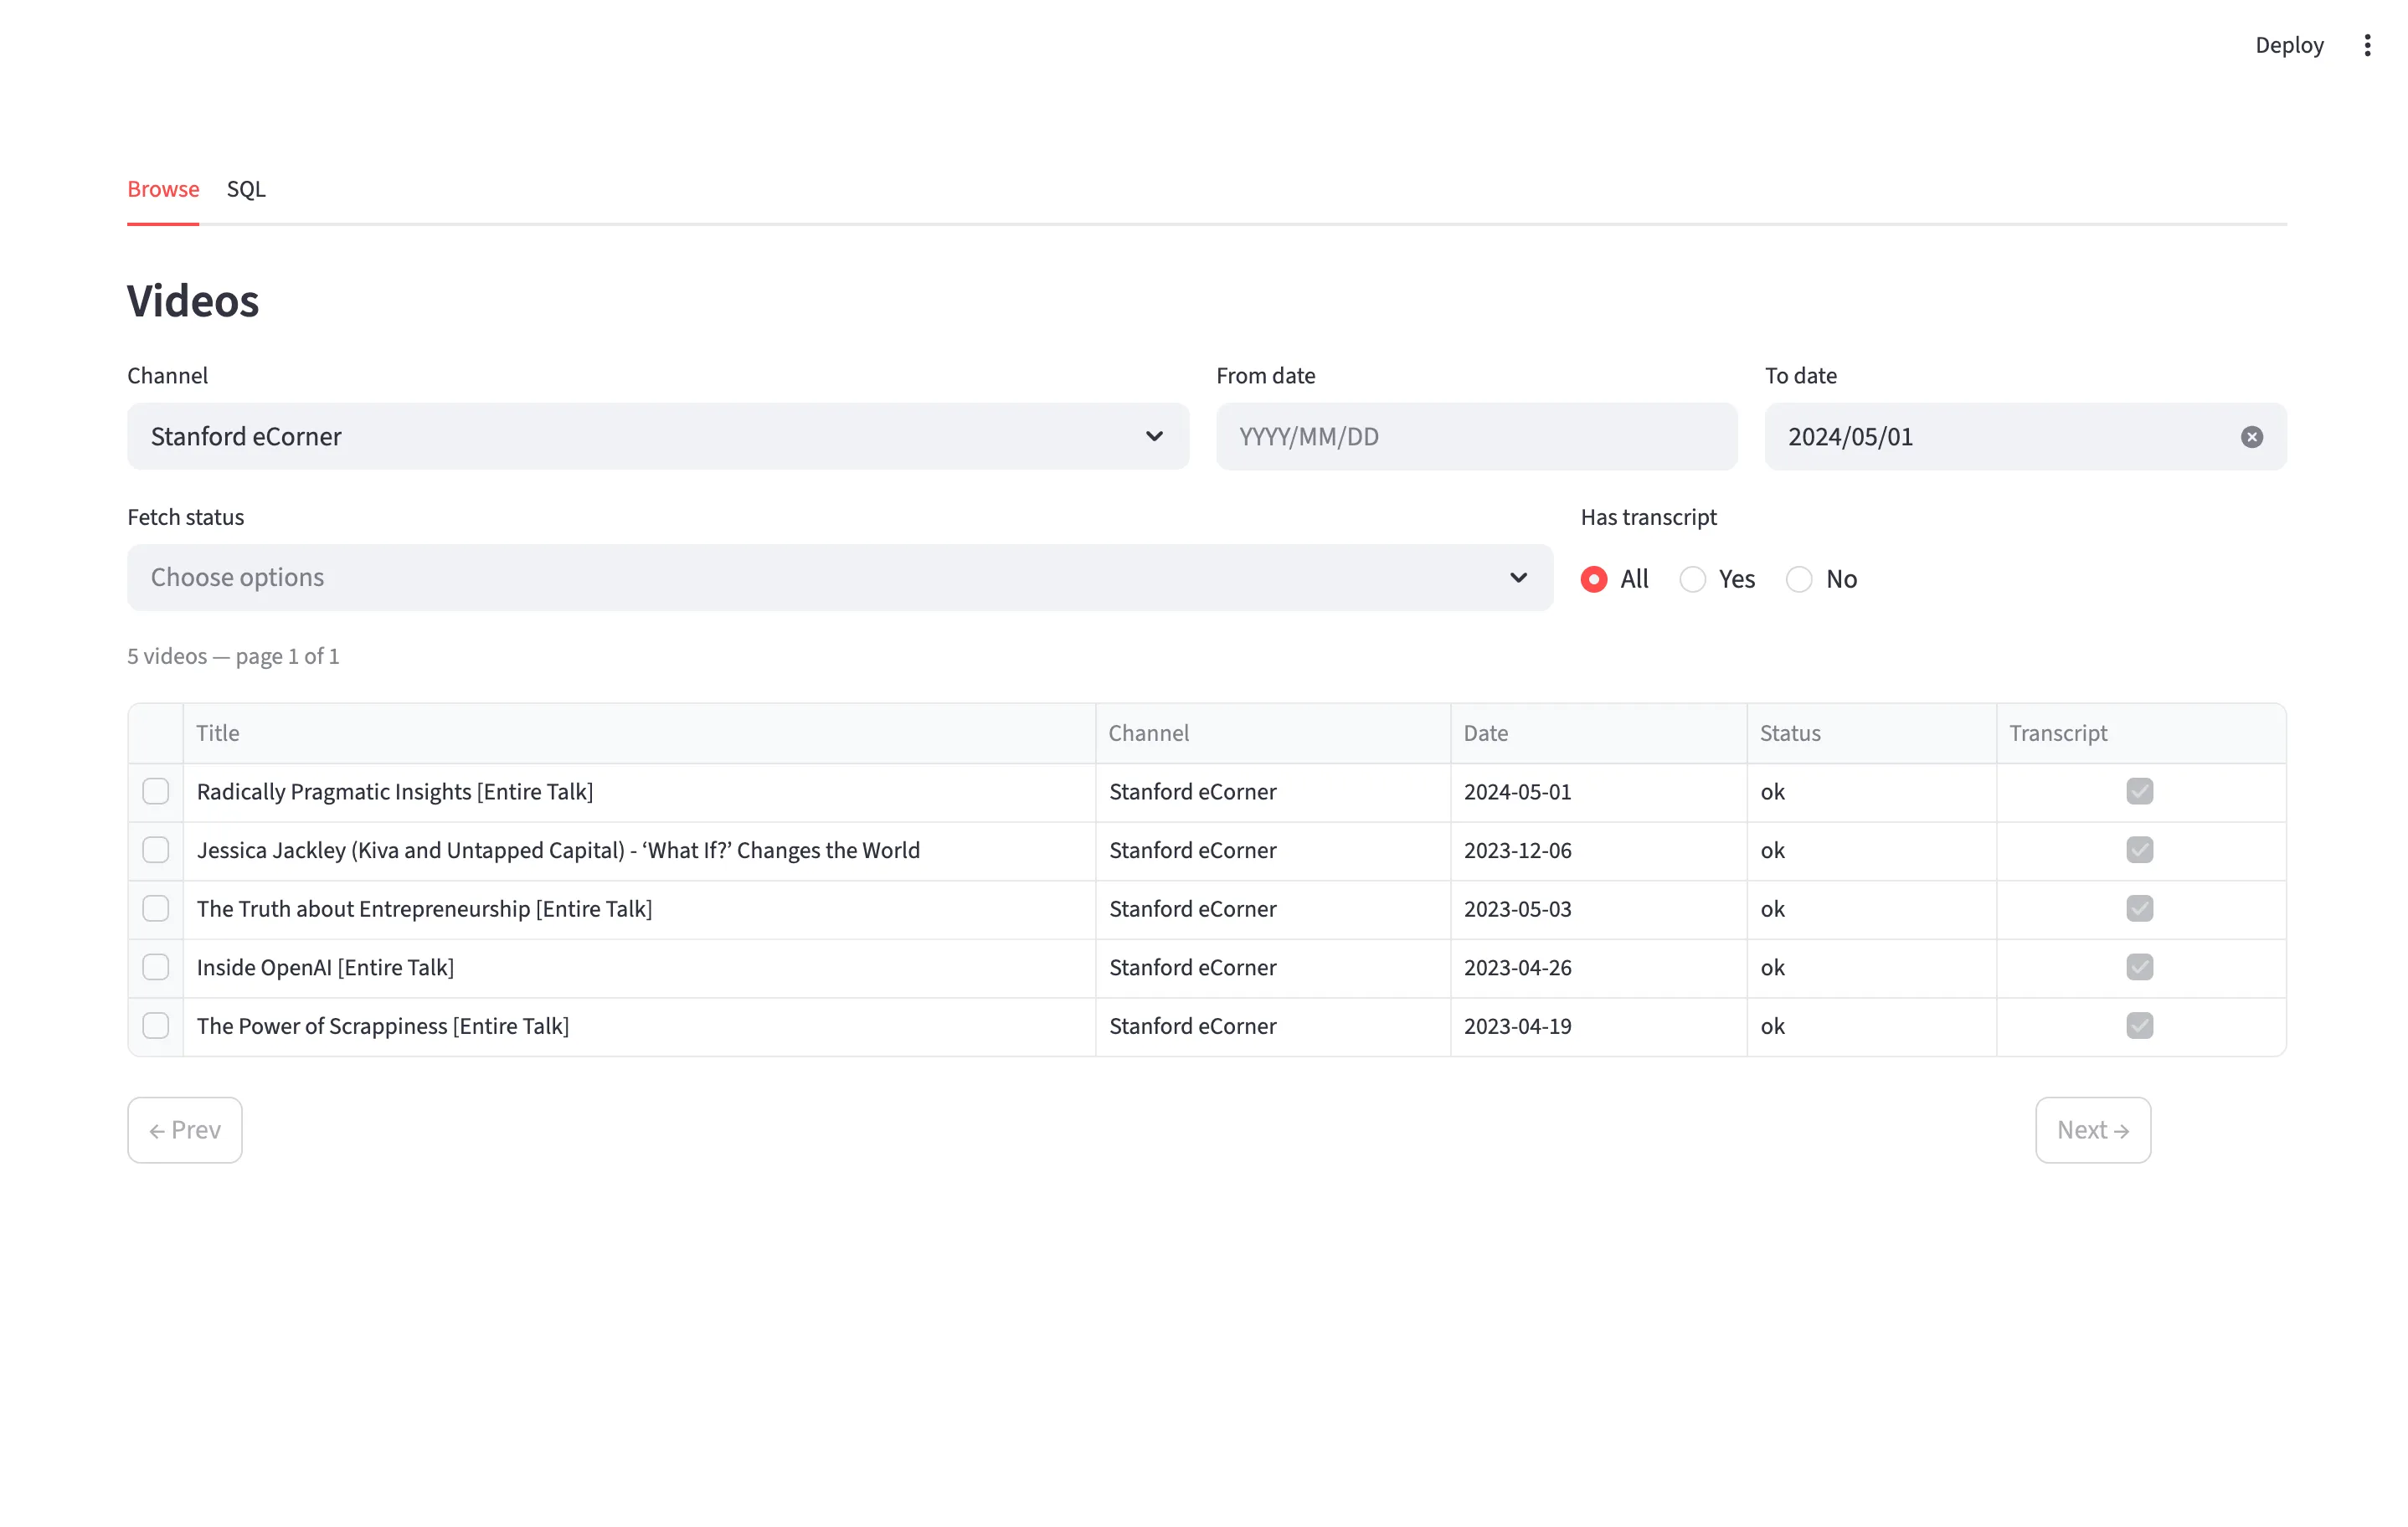Go to next page with Next
The image size is (2408, 1527).
tap(2092, 1130)
